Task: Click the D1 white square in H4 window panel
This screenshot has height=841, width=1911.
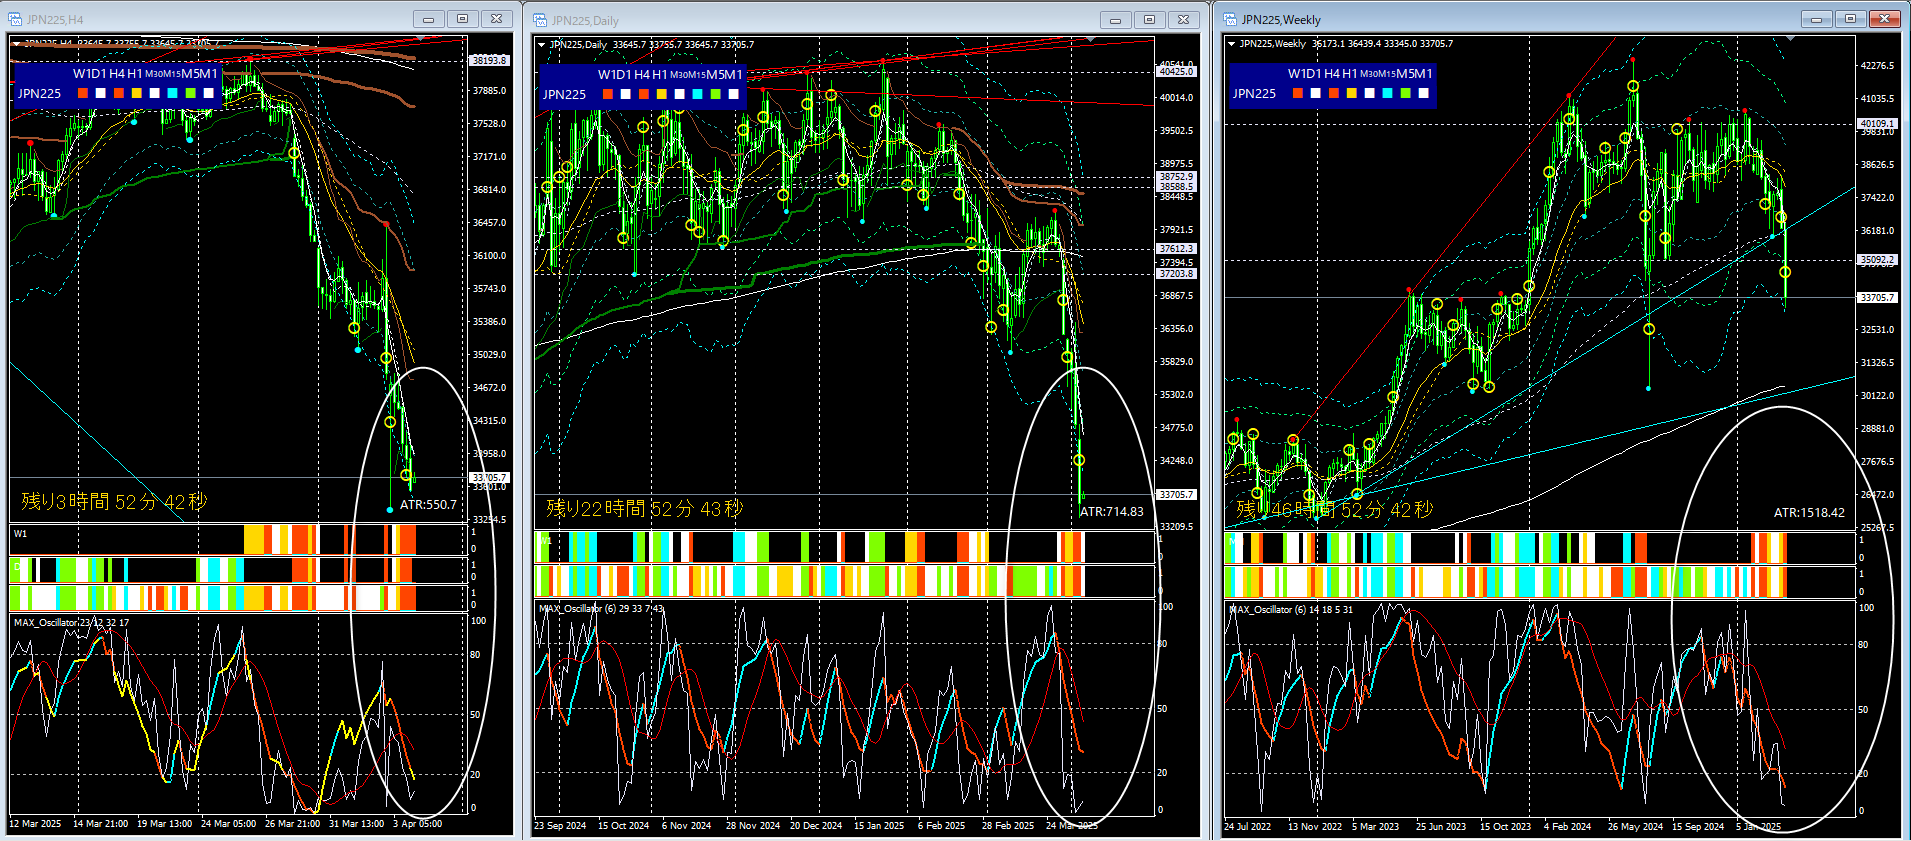Action: pyautogui.click(x=101, y=93)
